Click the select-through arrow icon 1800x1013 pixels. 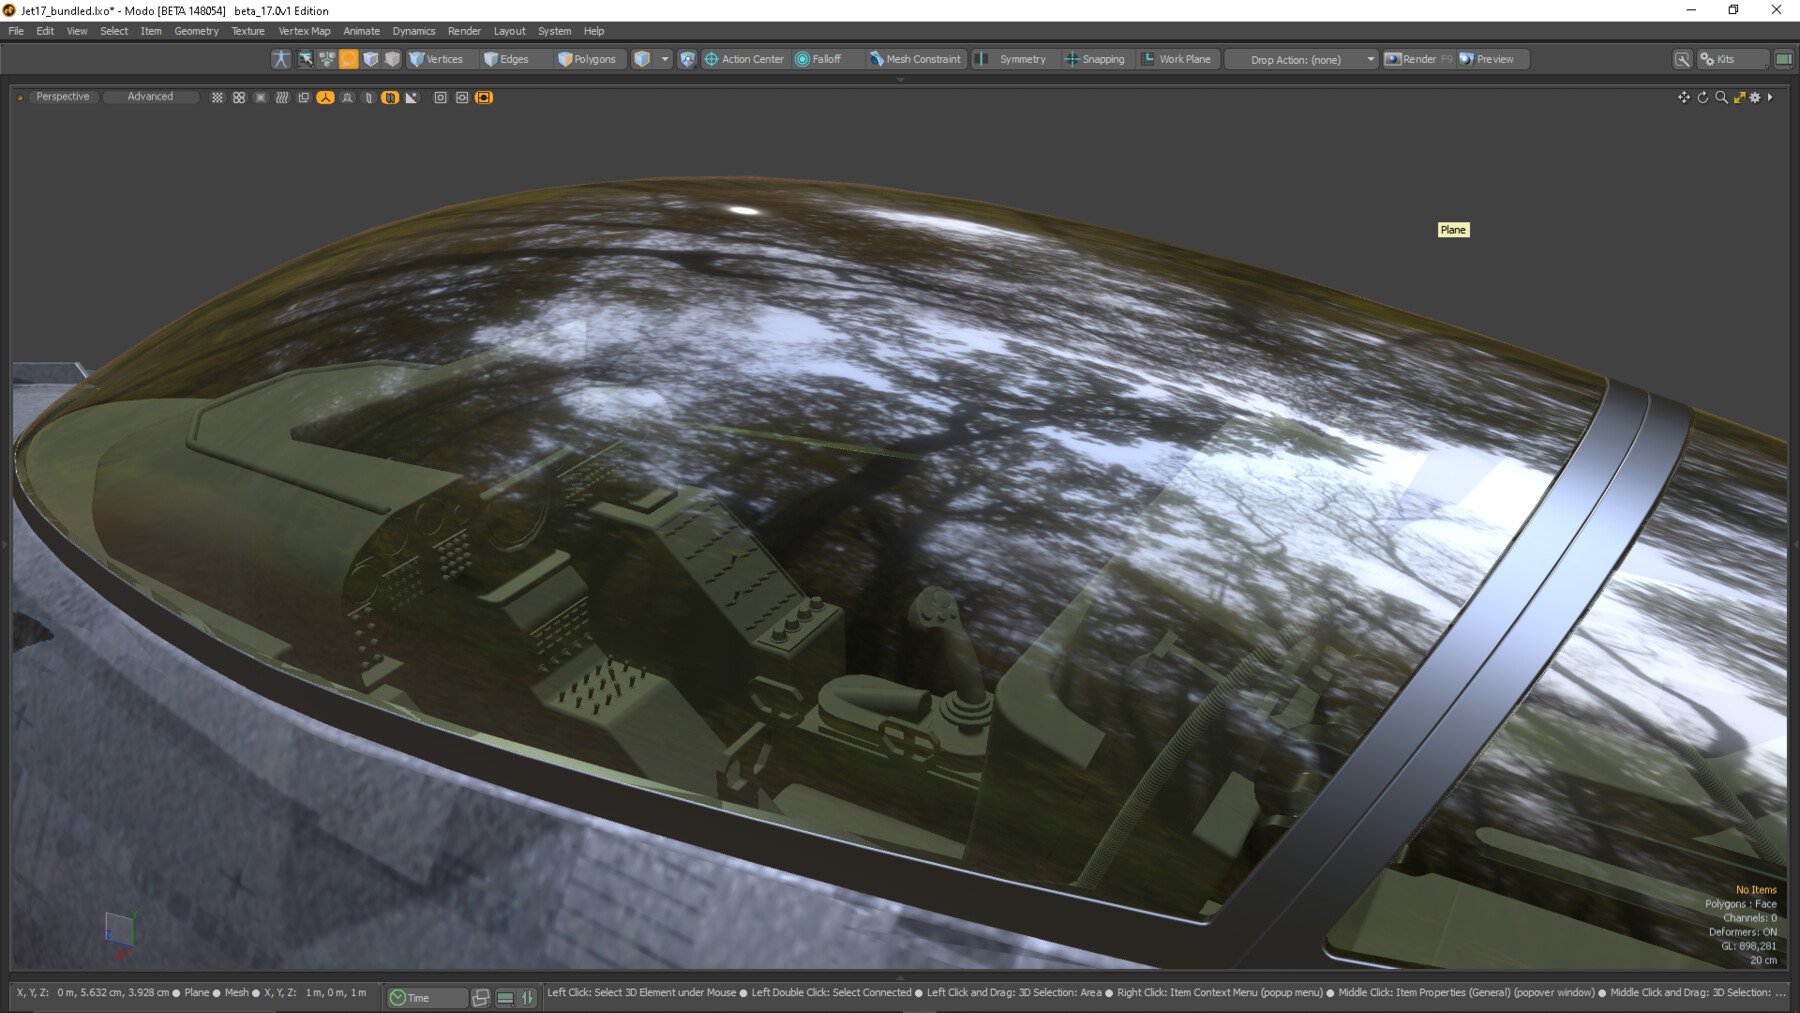(x=305, y=59)
